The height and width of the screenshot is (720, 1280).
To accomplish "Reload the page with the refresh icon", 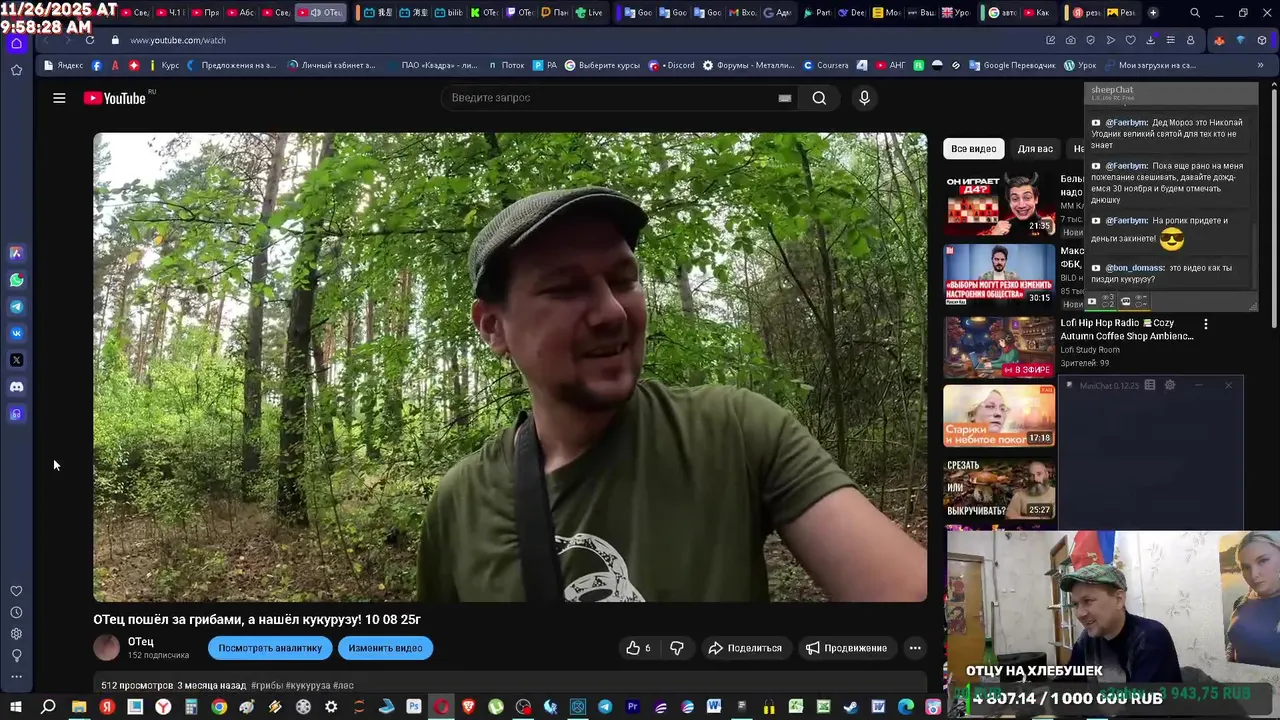I will coord(90,40).
